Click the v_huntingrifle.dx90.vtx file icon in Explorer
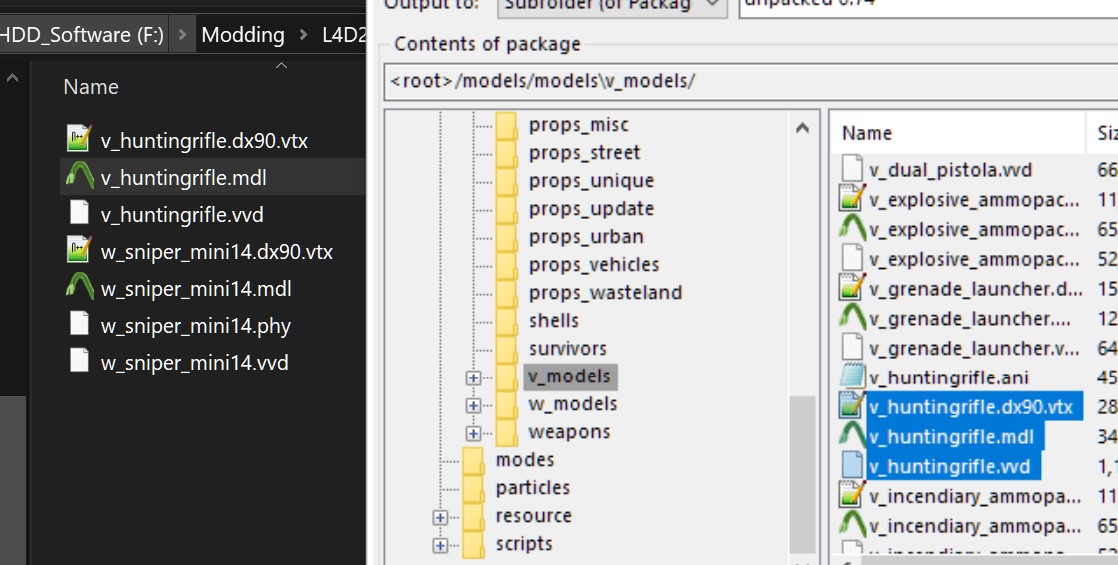1118x565 pixels. click(x=79, y=141)
